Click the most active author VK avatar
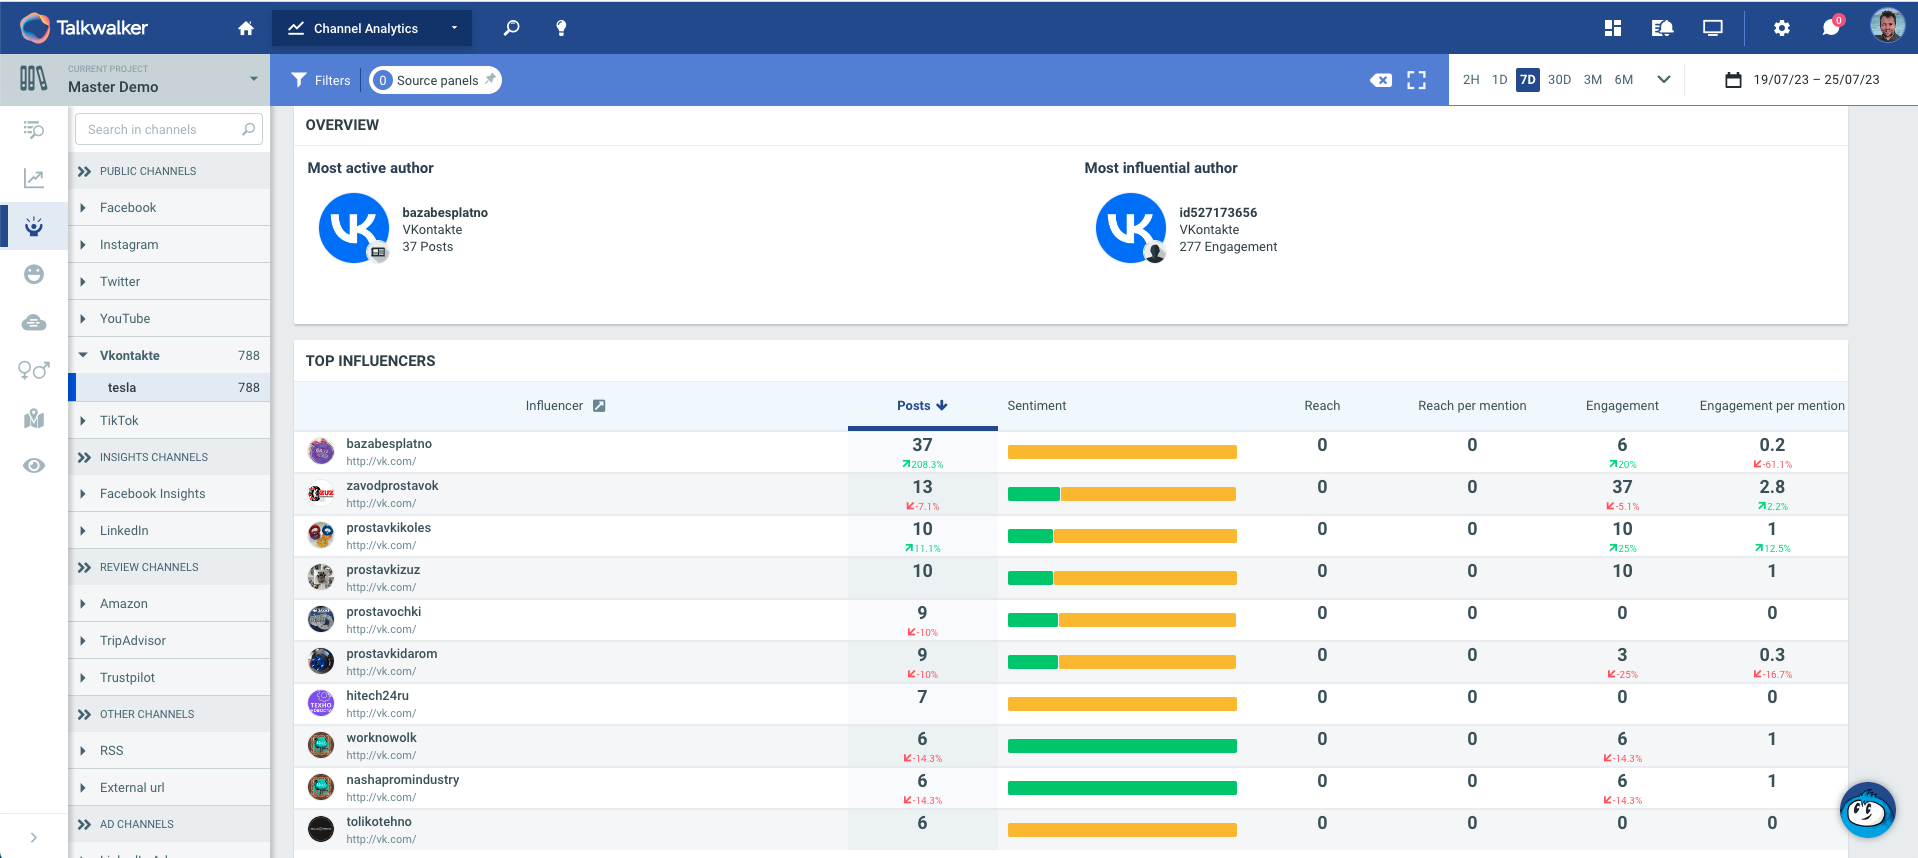This screenshot has height=858, width=1918. pos(354,228)
